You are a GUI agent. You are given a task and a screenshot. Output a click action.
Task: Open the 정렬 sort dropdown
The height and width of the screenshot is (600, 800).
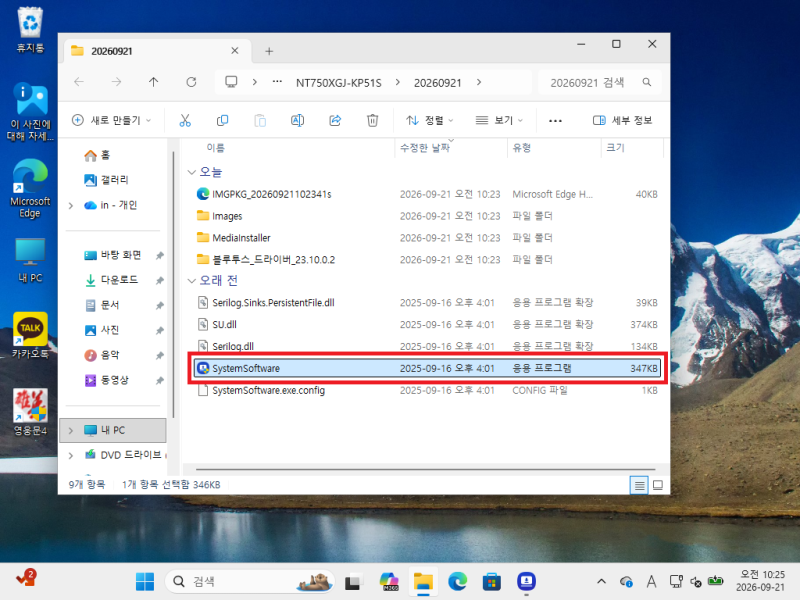pos(430,120)
